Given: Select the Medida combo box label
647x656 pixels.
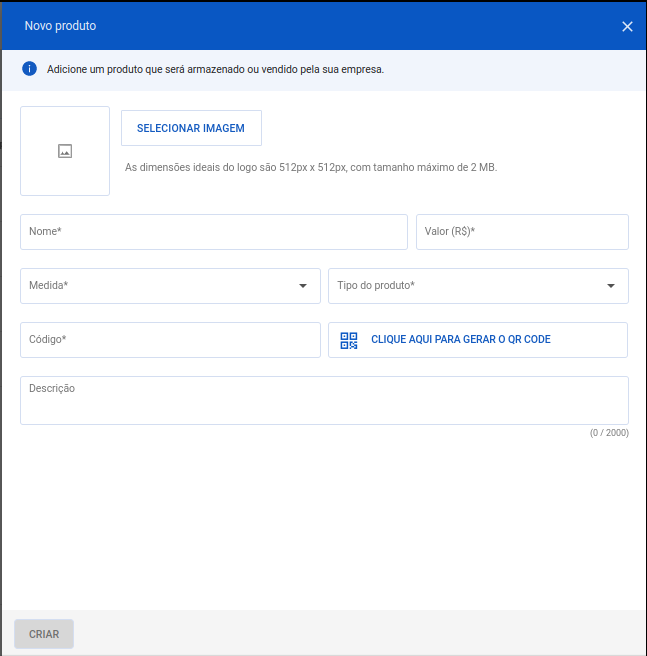Looking at the screenshot, I should [49, 286].
